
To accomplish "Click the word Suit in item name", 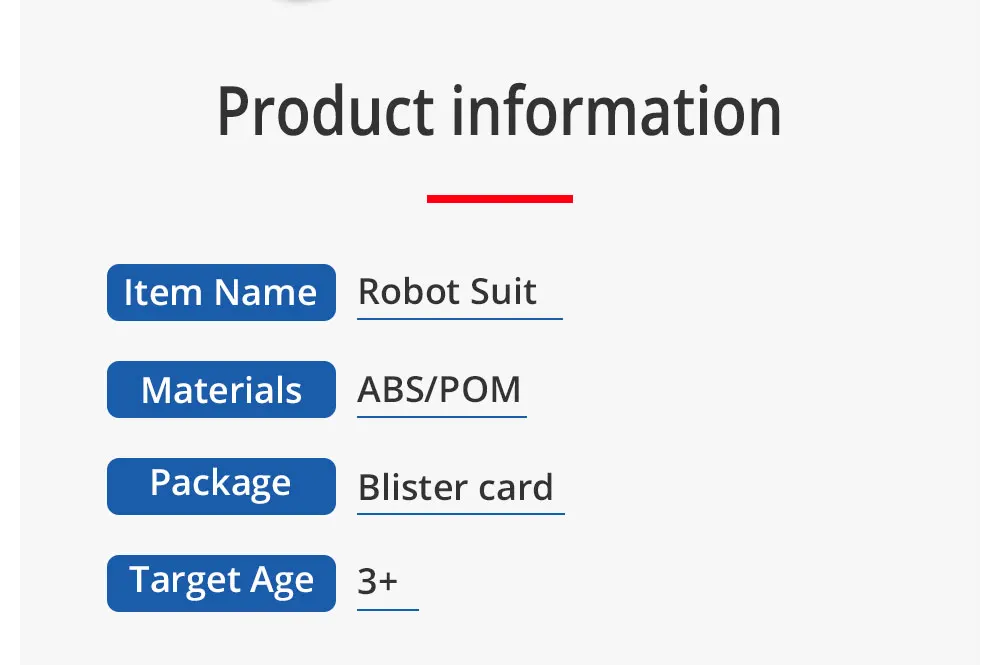I will click(503, 292).
